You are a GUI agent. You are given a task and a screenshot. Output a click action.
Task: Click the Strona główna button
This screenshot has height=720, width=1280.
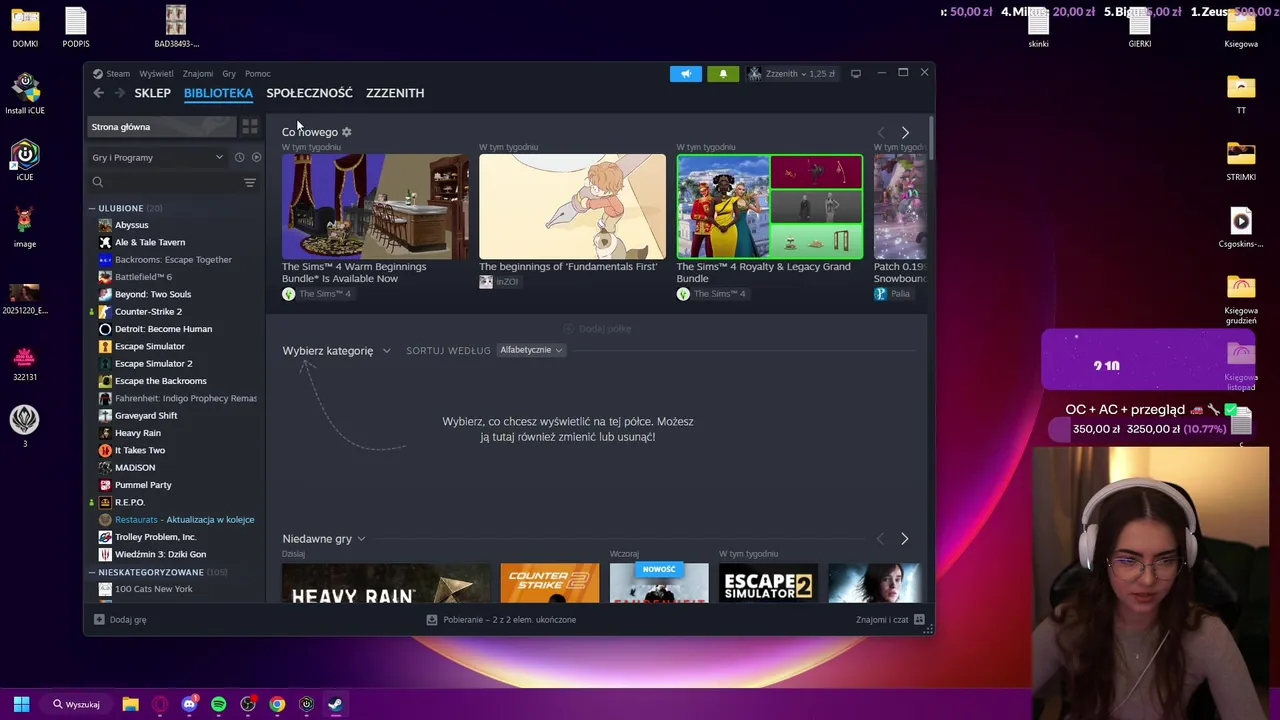click(162, 127)
